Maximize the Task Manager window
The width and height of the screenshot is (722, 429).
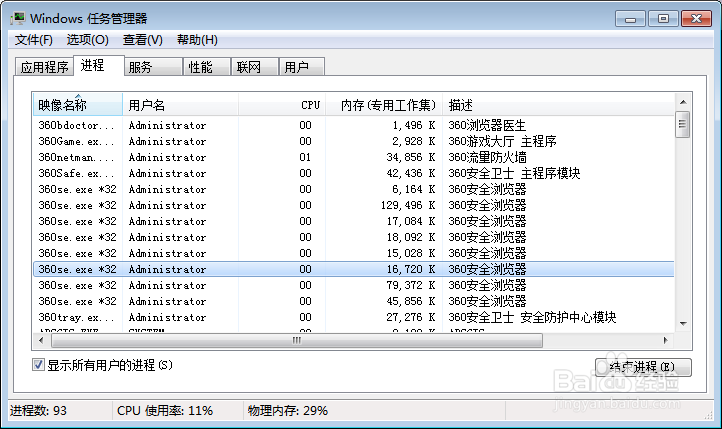point(663,19)
